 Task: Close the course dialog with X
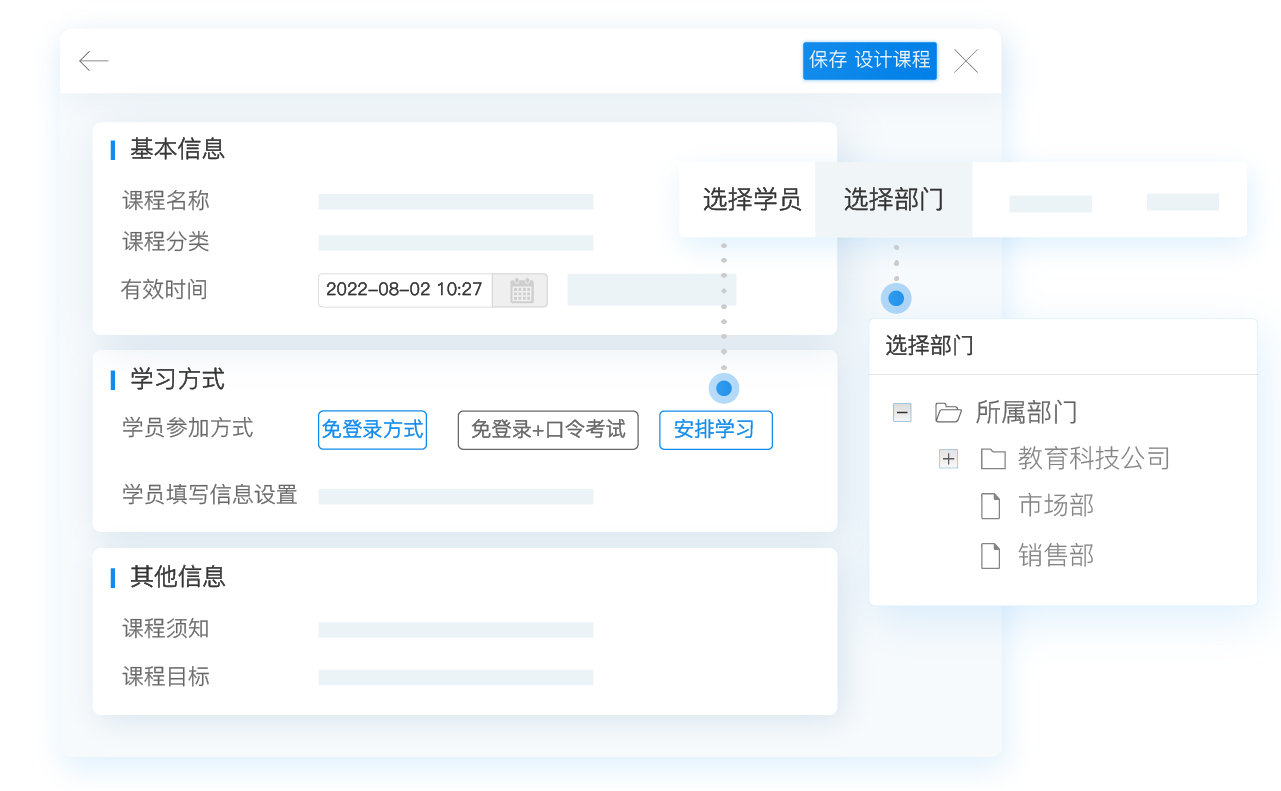pyautogui.click(x=965, y=61)
